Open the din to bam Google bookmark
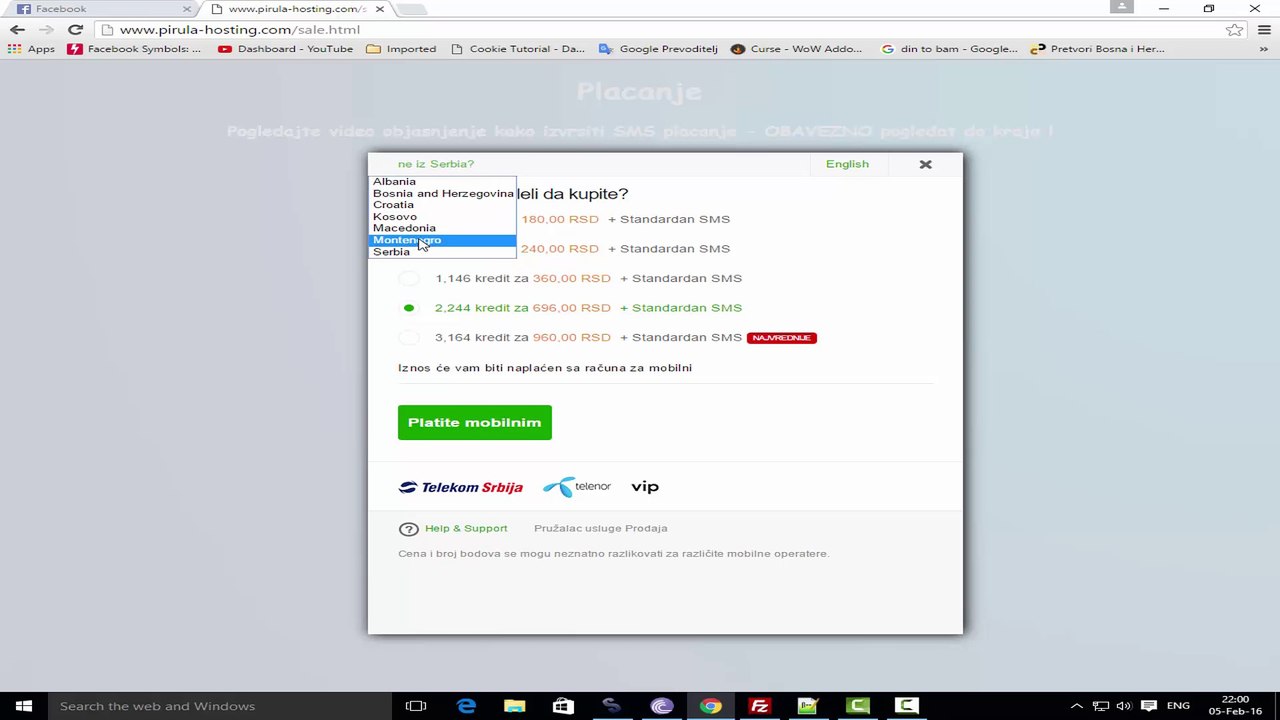The height and width of the screenshot is (720, 1280). [x=949, y=49]
